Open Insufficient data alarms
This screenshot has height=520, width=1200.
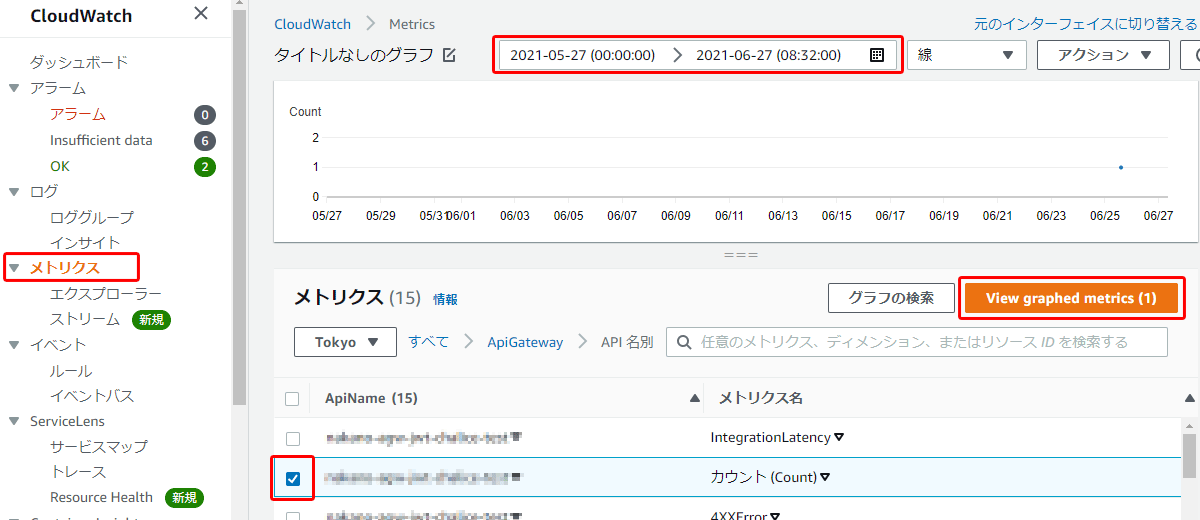(101, 140)
